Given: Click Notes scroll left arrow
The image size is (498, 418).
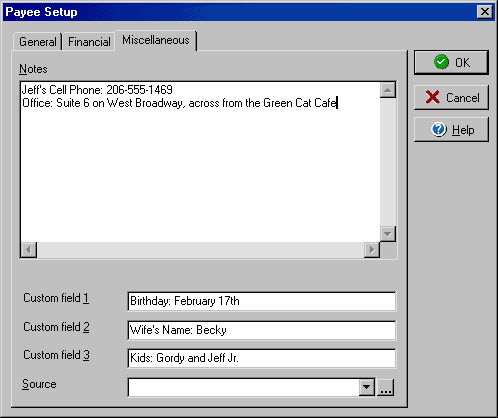Looking at the screenshot, I should 29,250.
